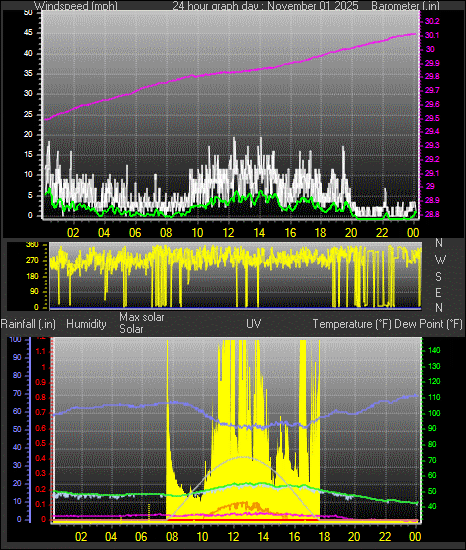Click the 270 wind direction degree label
This screenshot has height=550, width=466.
click(x=32, y=261)
